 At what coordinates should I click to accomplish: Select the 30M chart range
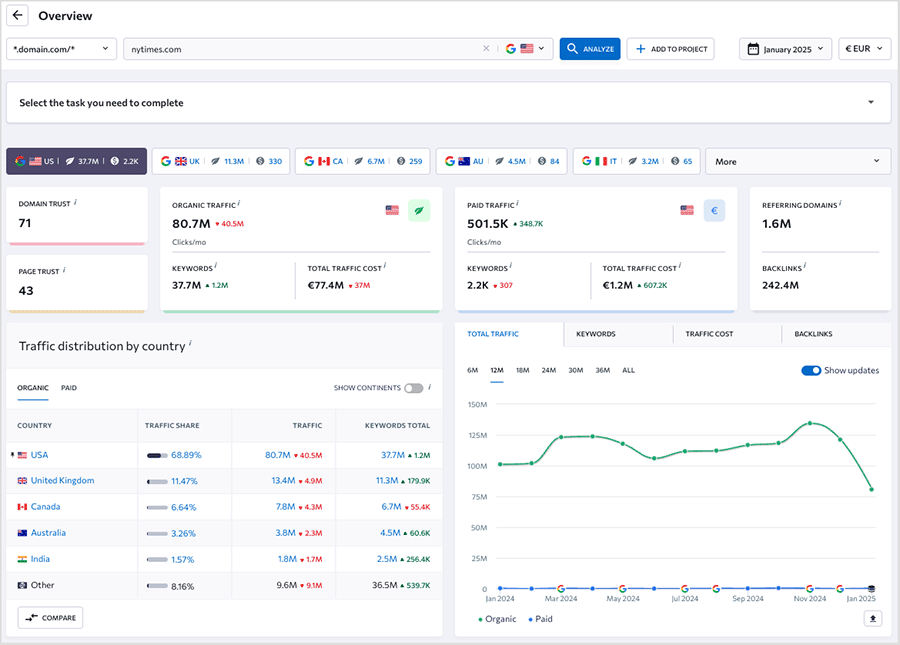point(576,371)
